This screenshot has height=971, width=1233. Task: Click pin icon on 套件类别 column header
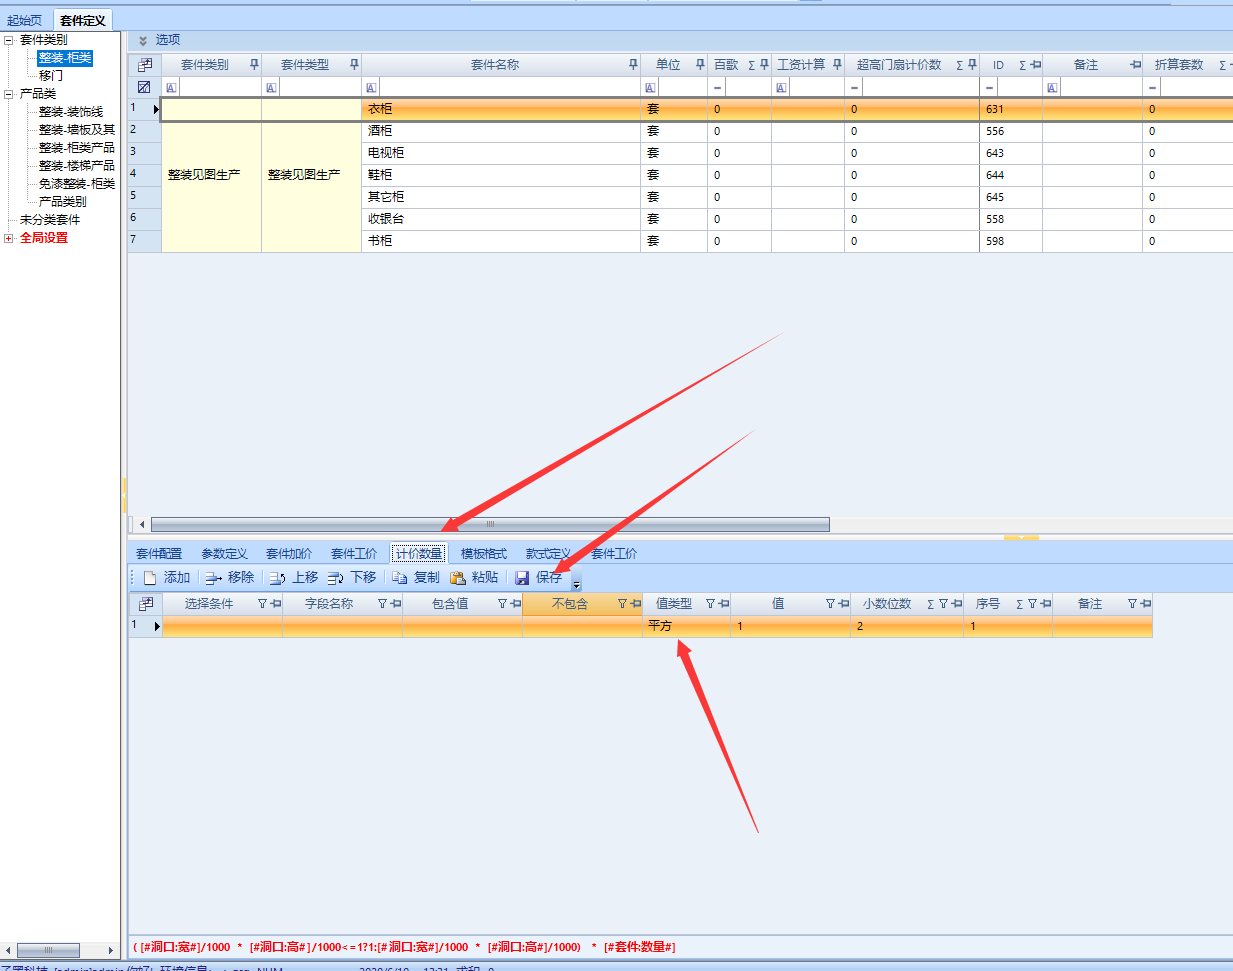pos(254,65)
